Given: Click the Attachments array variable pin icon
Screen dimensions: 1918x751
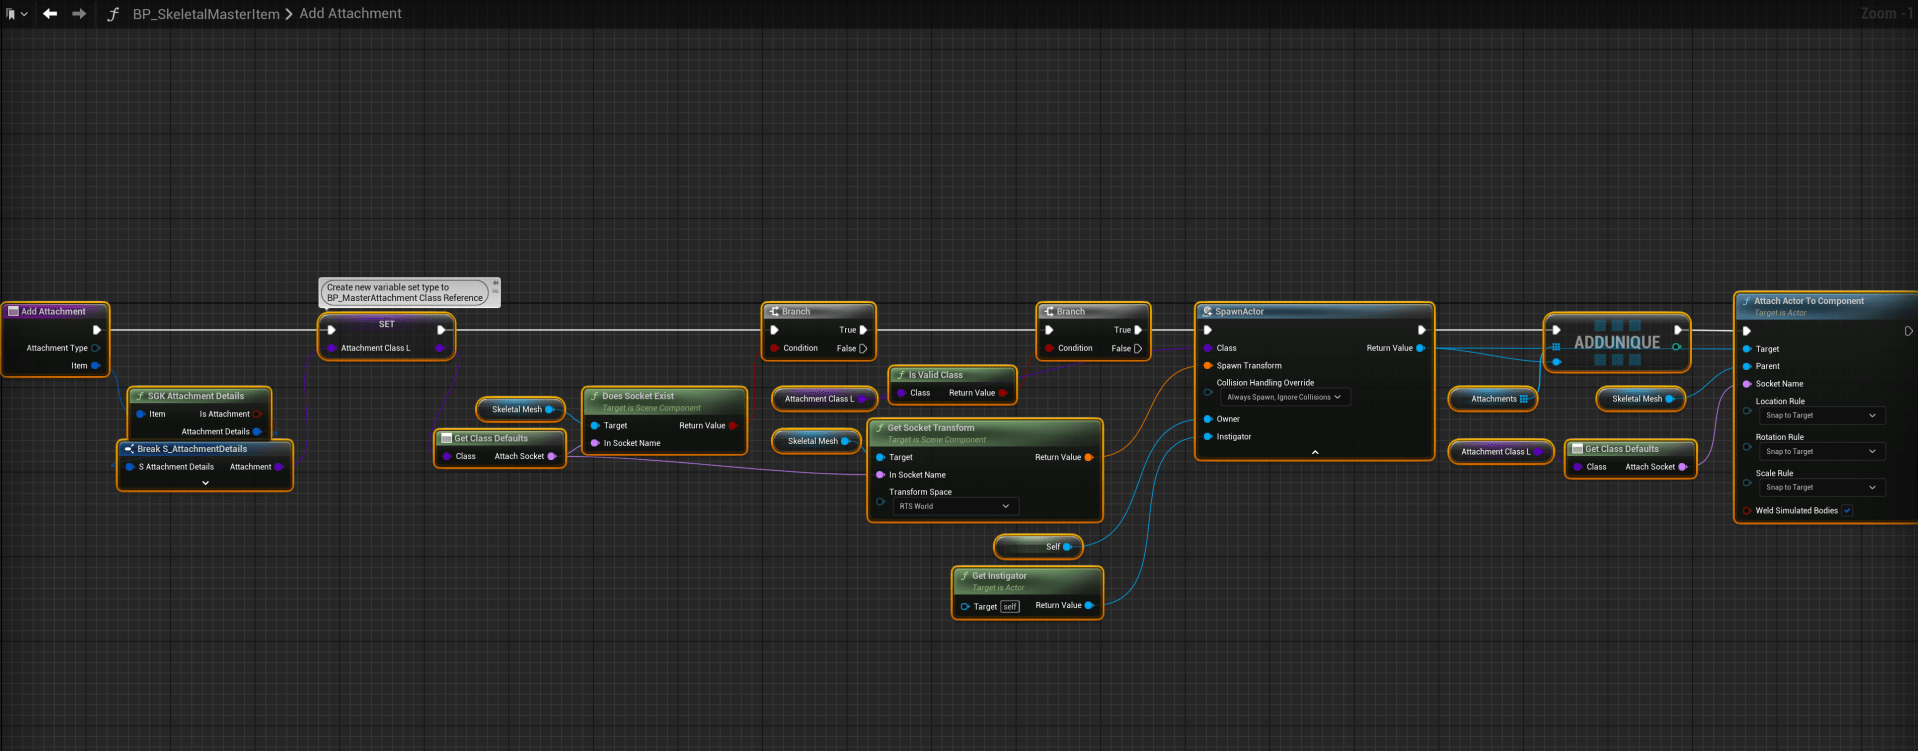Looking at the screenshot, I should click(1523, 399).
